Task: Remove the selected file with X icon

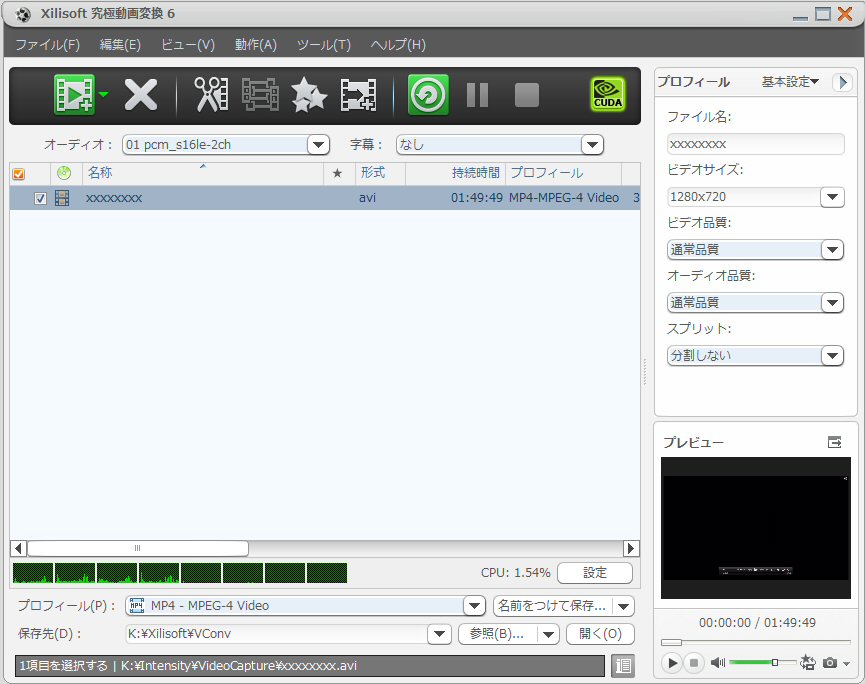Action: pos(141,95)
